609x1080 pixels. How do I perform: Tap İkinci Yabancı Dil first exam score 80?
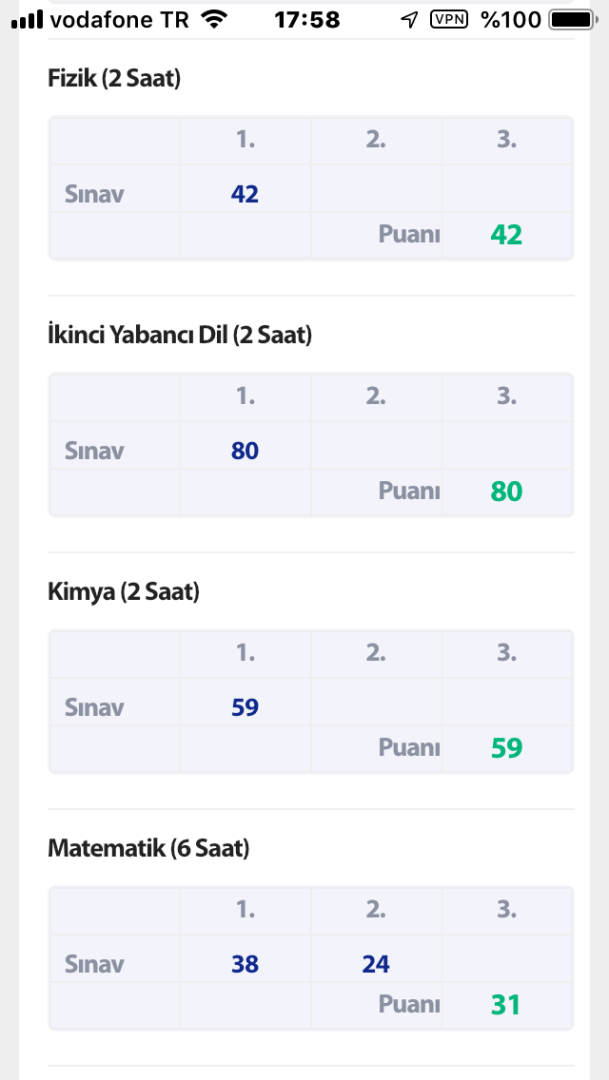pyautogui.click(x=245, y=451)
